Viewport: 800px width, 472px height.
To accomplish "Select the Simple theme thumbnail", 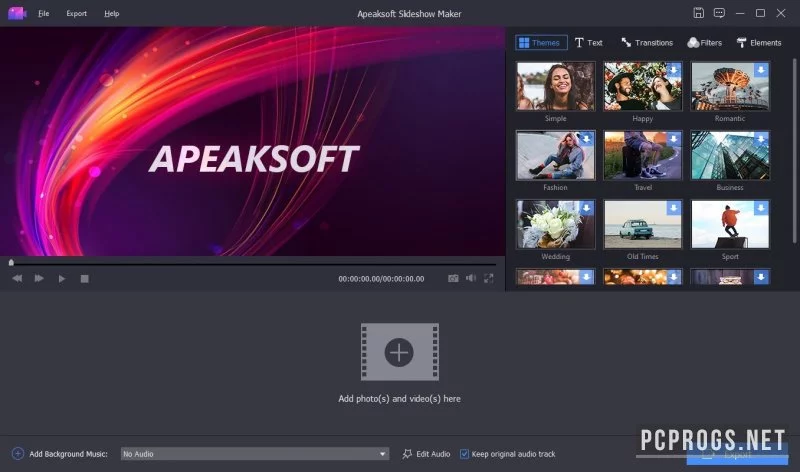I will point(555,86).
